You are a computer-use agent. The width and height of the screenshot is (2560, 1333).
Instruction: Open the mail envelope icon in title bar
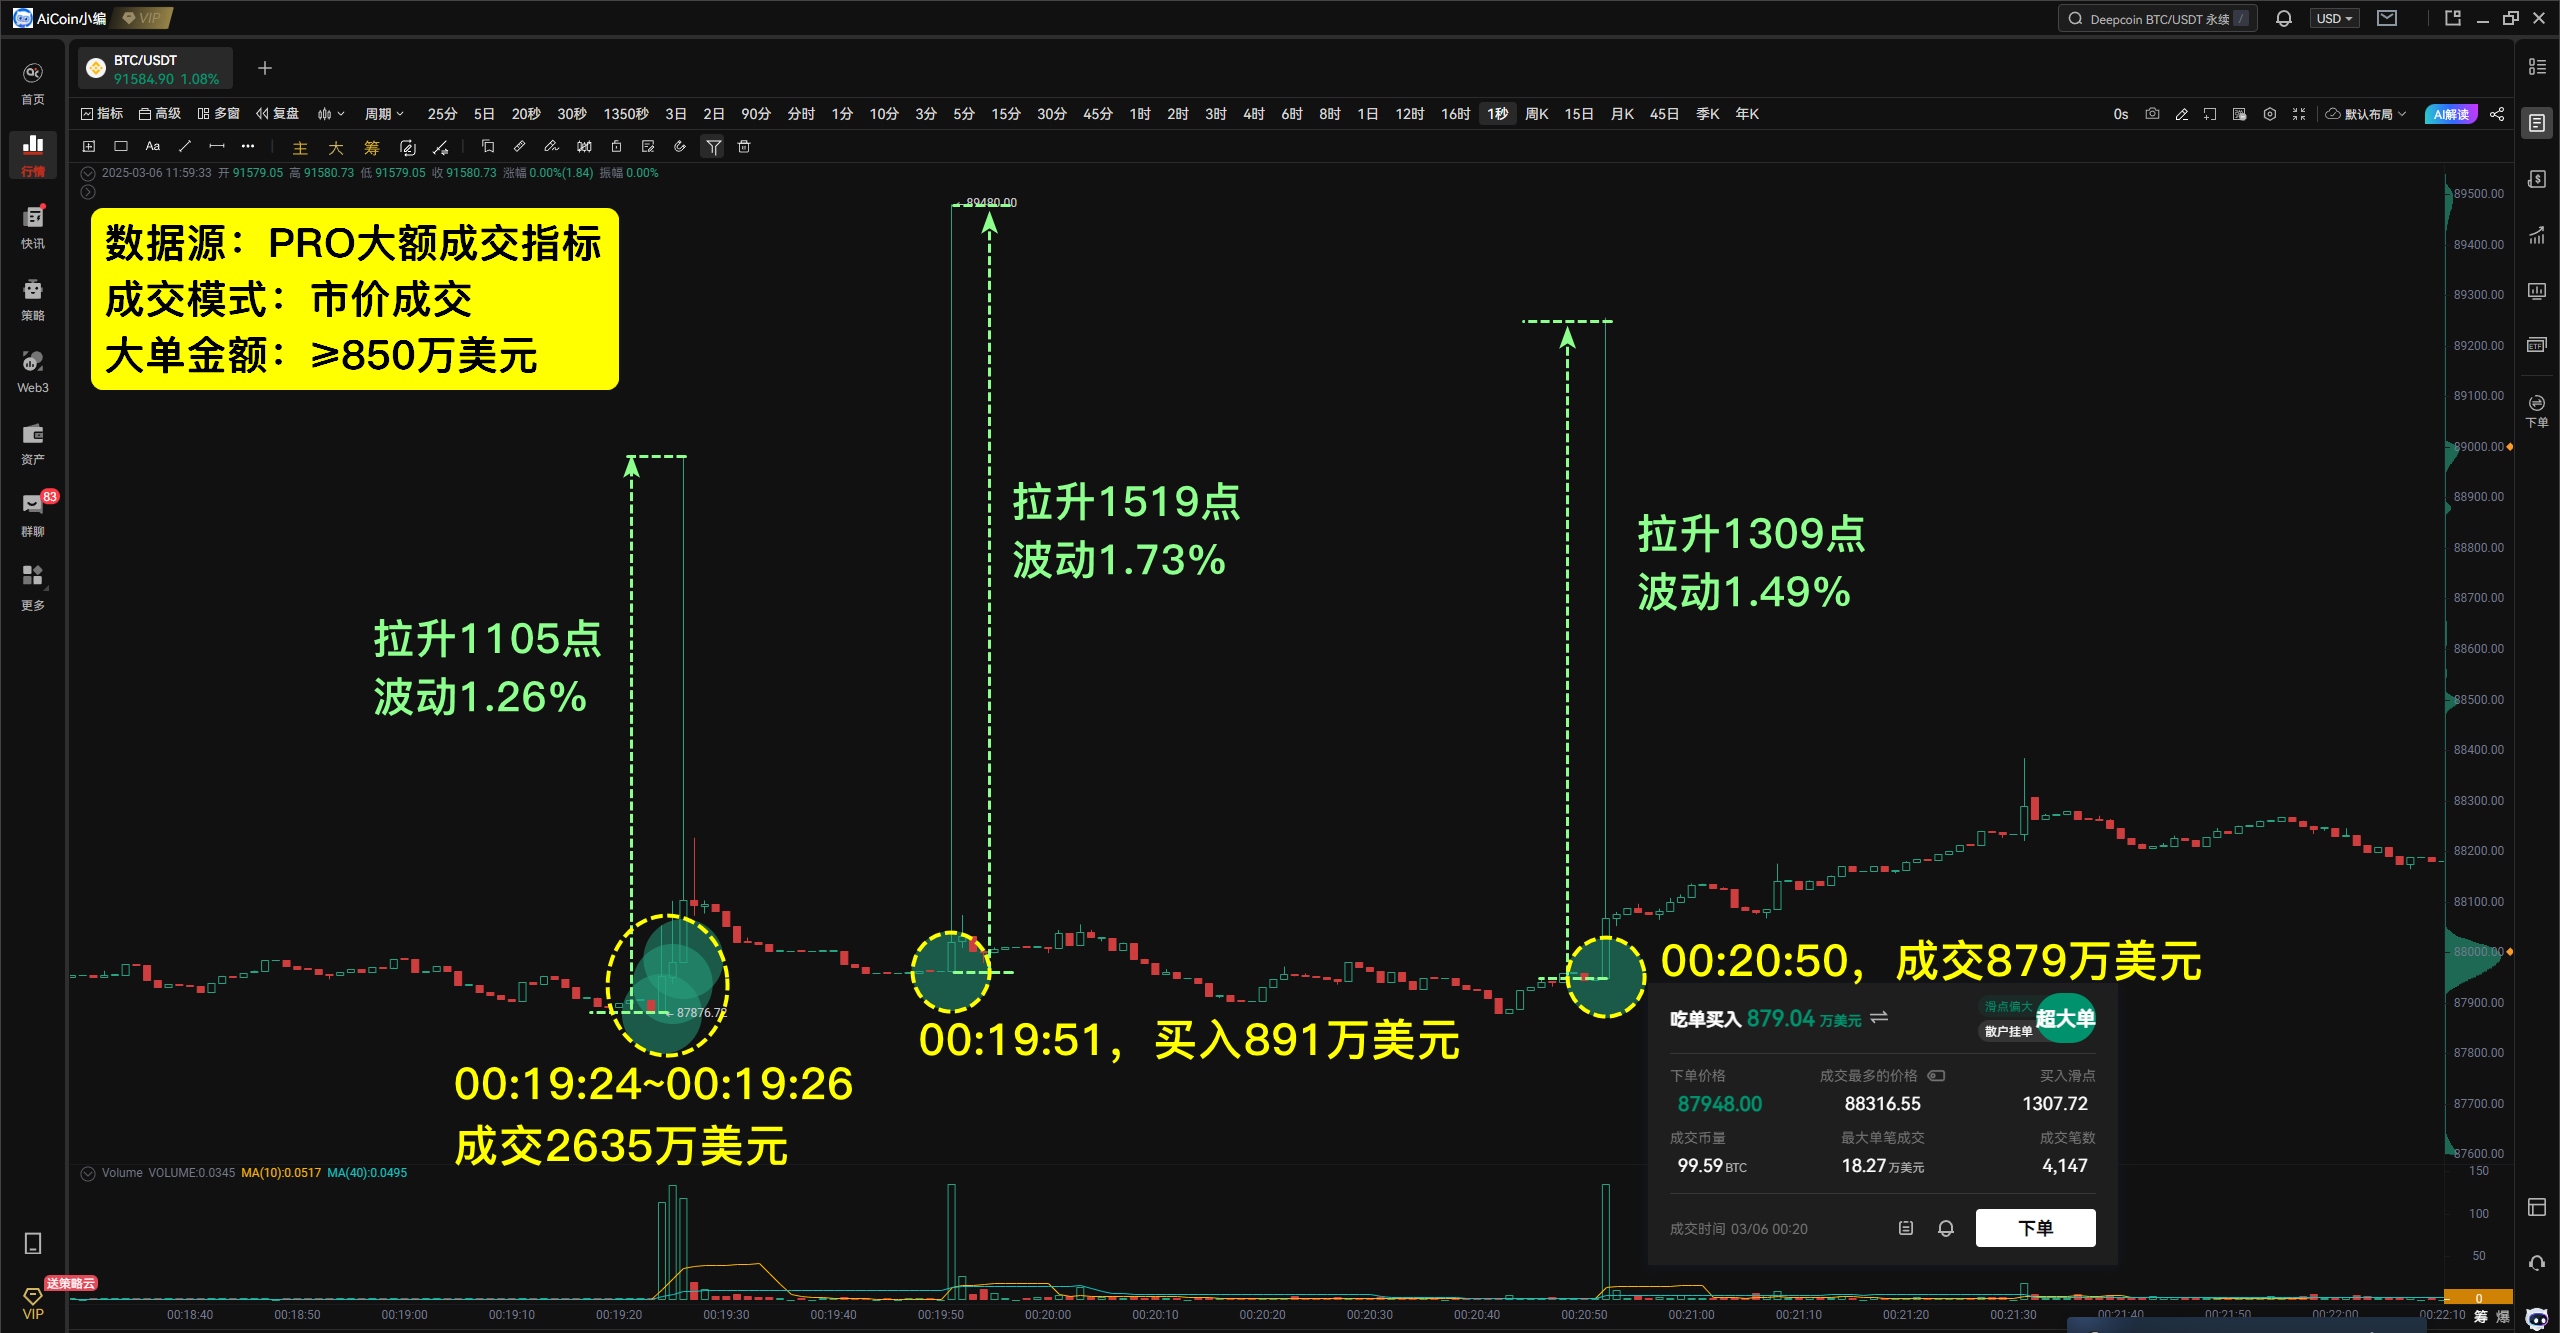tap(2387, 18)
